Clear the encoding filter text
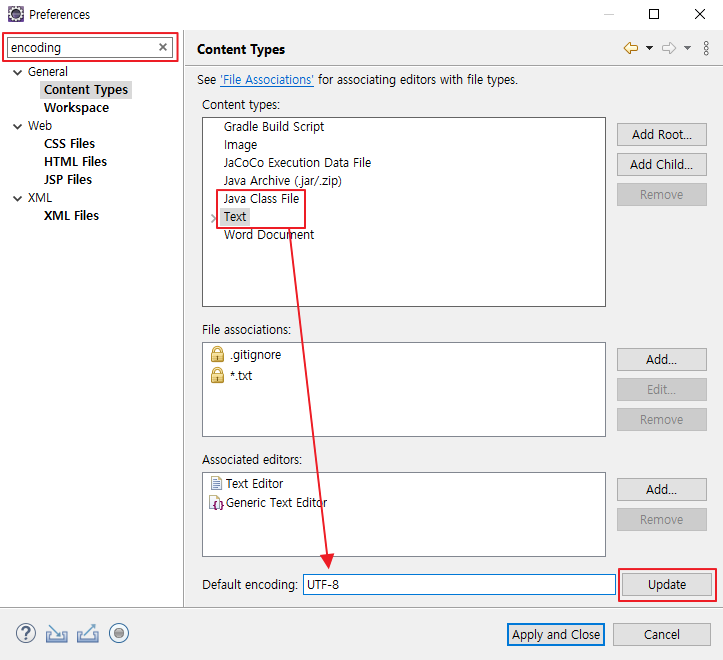 coord(163,47)
